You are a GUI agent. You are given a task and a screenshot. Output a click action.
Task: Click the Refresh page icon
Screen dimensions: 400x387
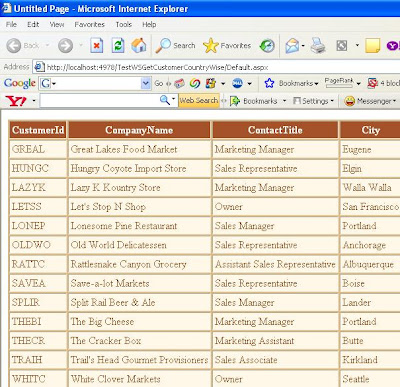(118, 46)
